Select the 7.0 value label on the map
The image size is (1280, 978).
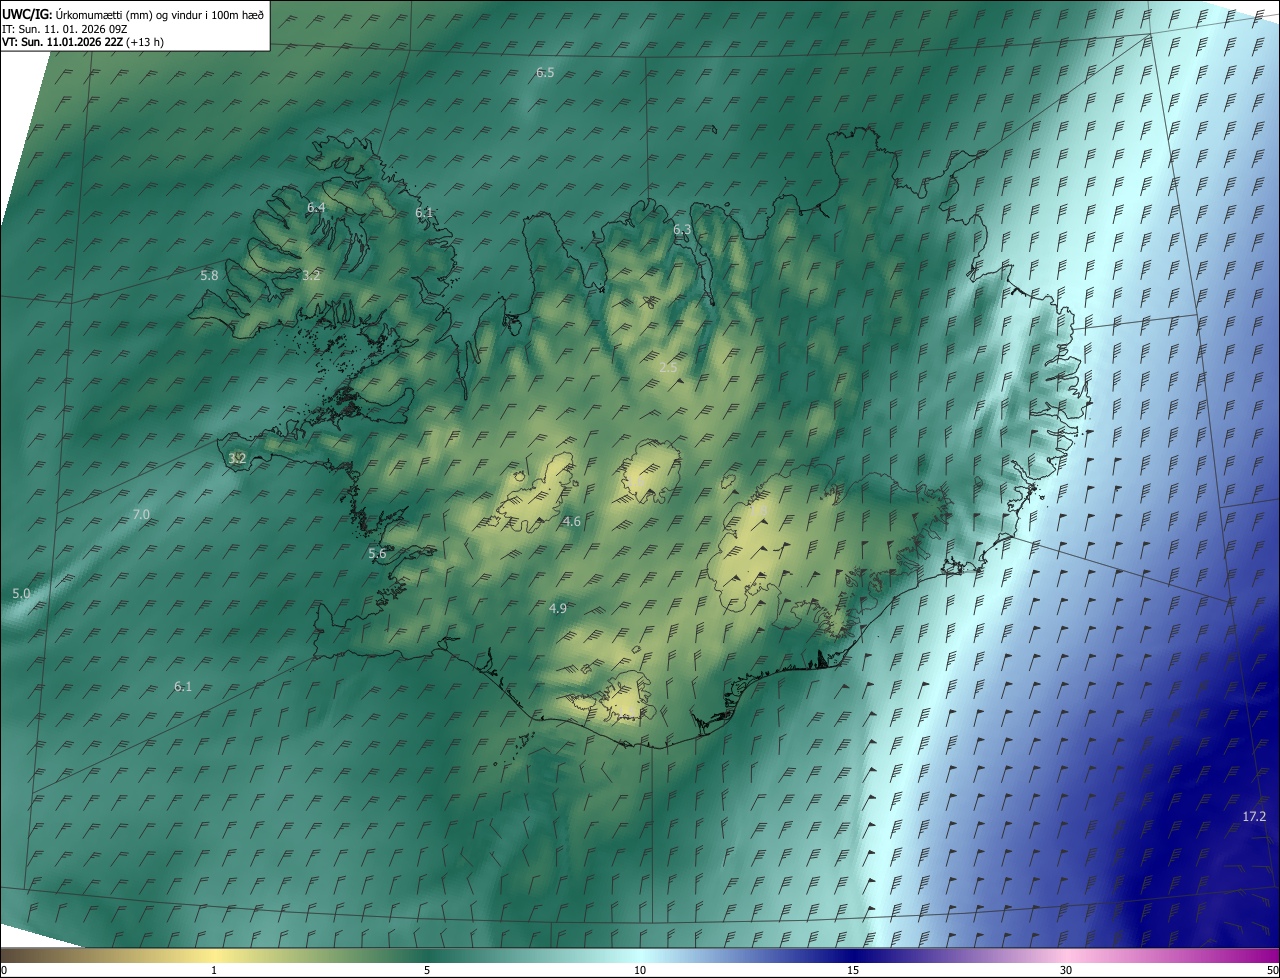(141, 515)
